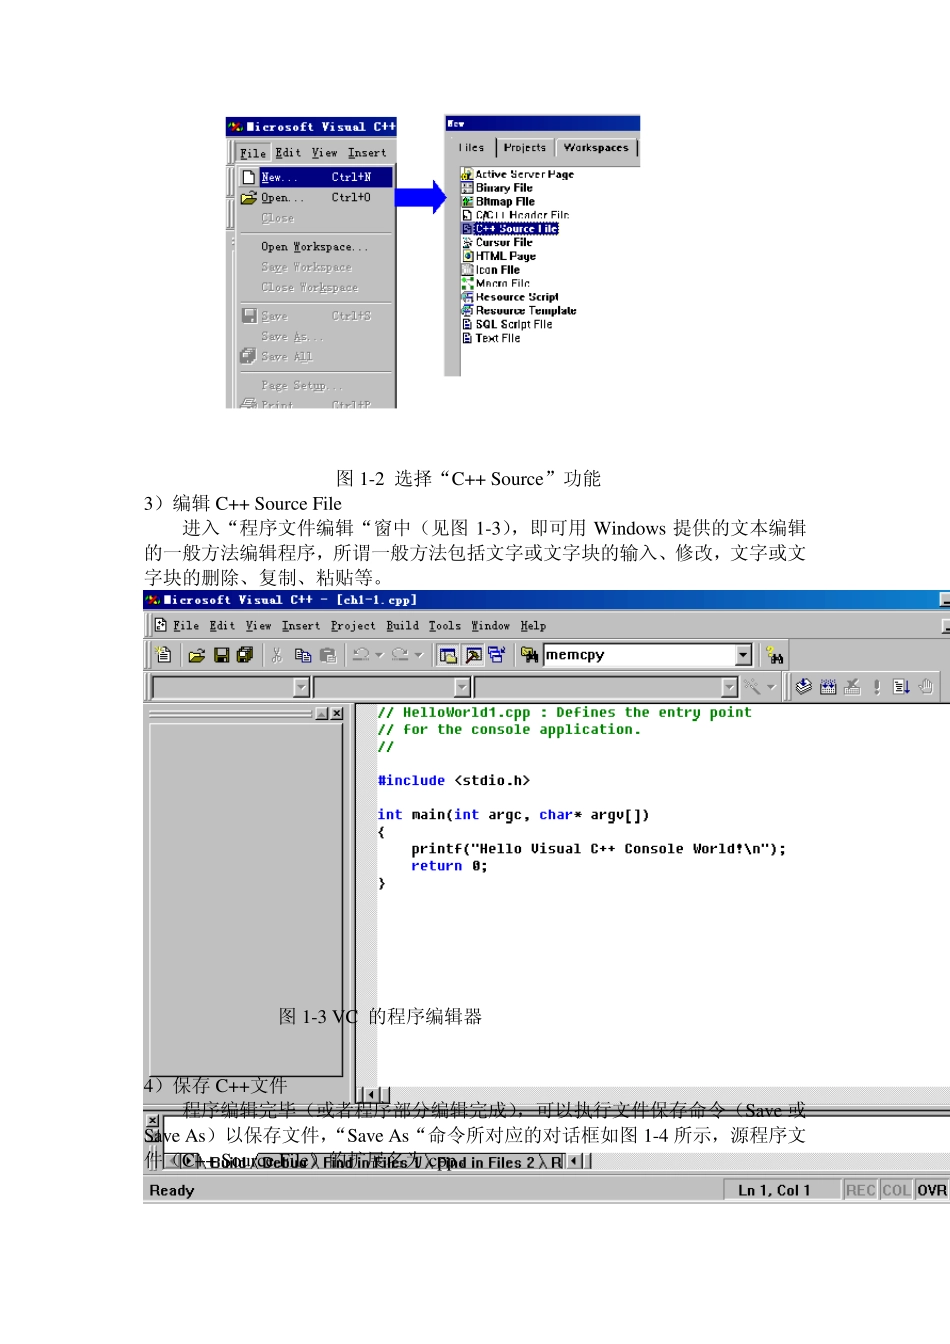Click the Find in Files binoculars icon

[529, 655]
